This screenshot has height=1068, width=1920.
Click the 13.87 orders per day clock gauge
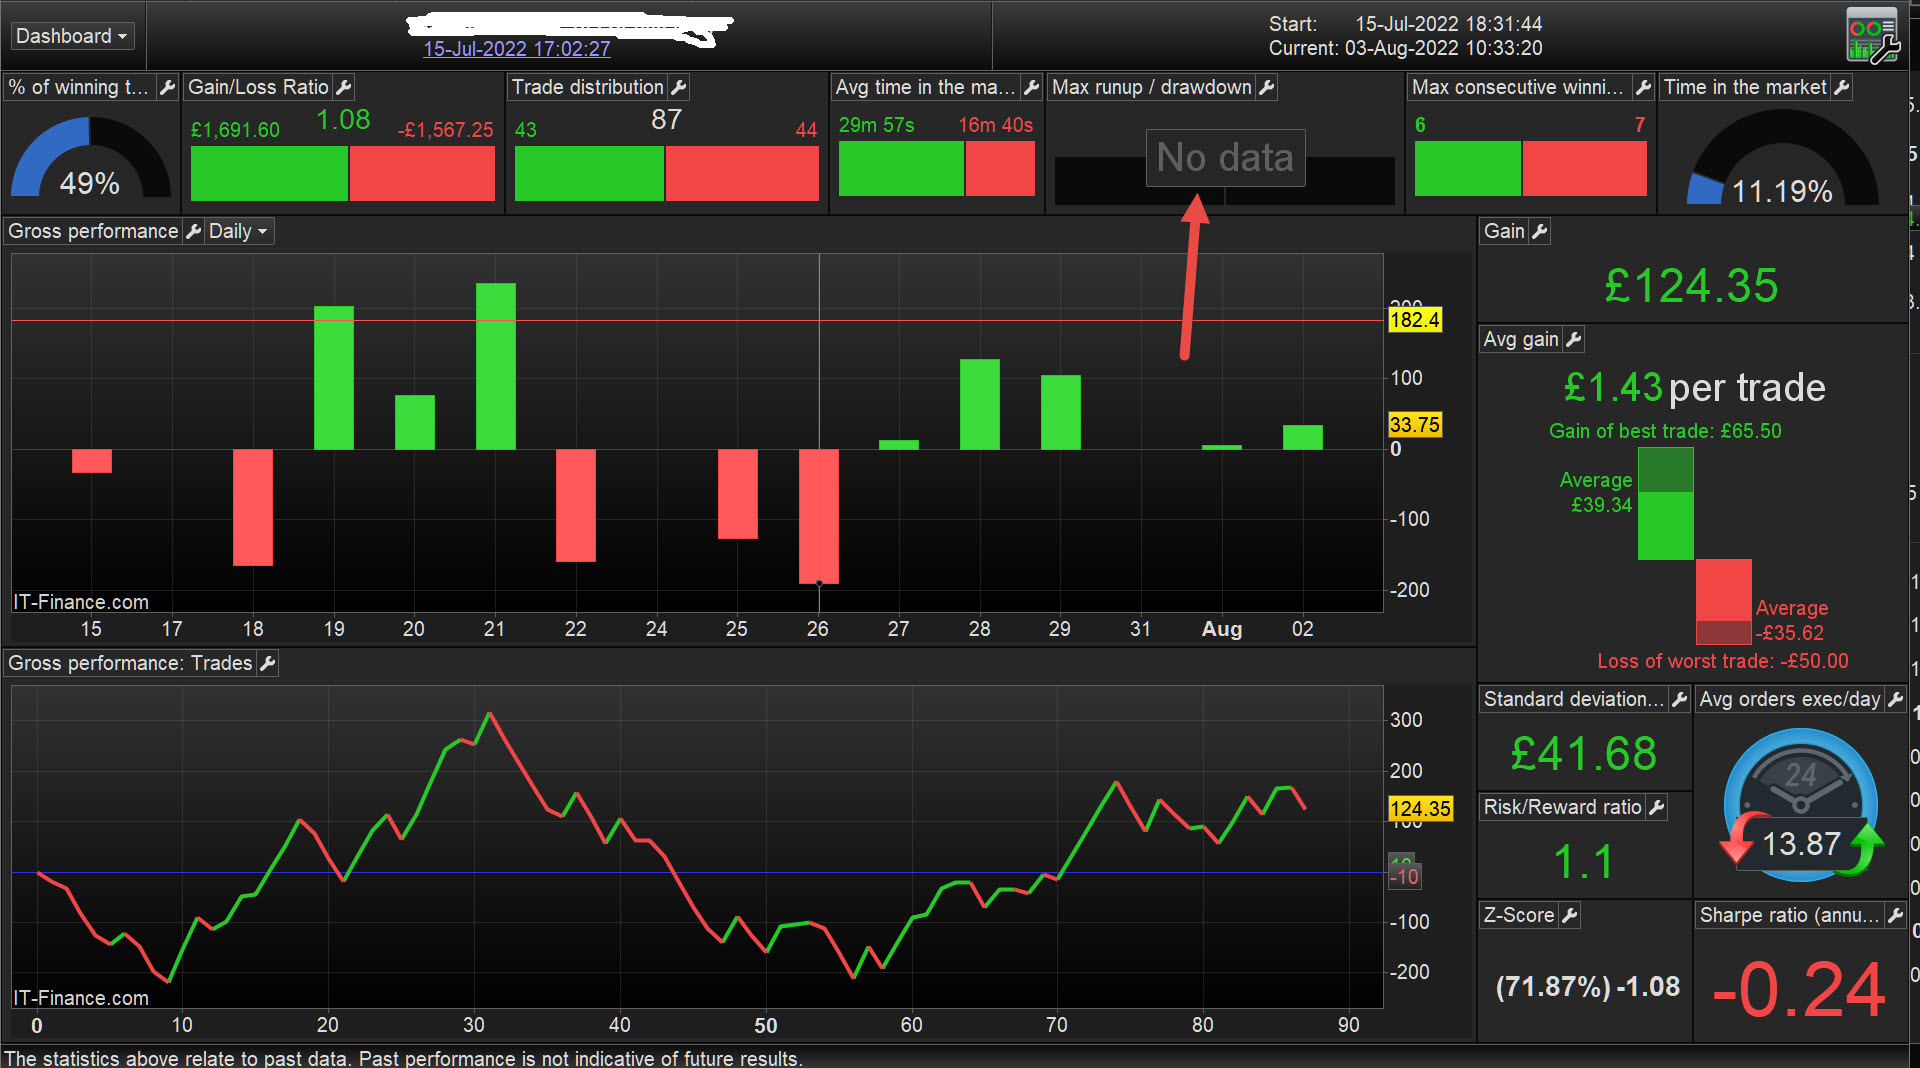tap(1801, 806)
